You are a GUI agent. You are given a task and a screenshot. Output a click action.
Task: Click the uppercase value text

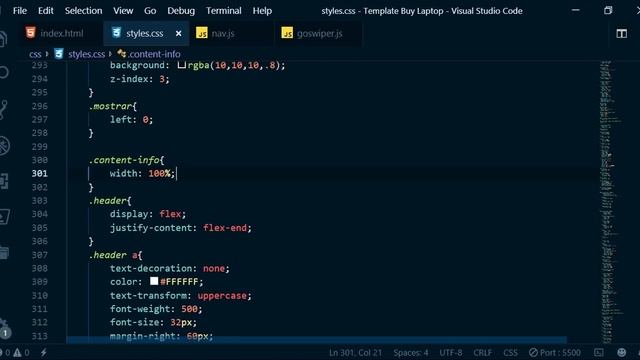pyautogui.click(x=222, y=296)
